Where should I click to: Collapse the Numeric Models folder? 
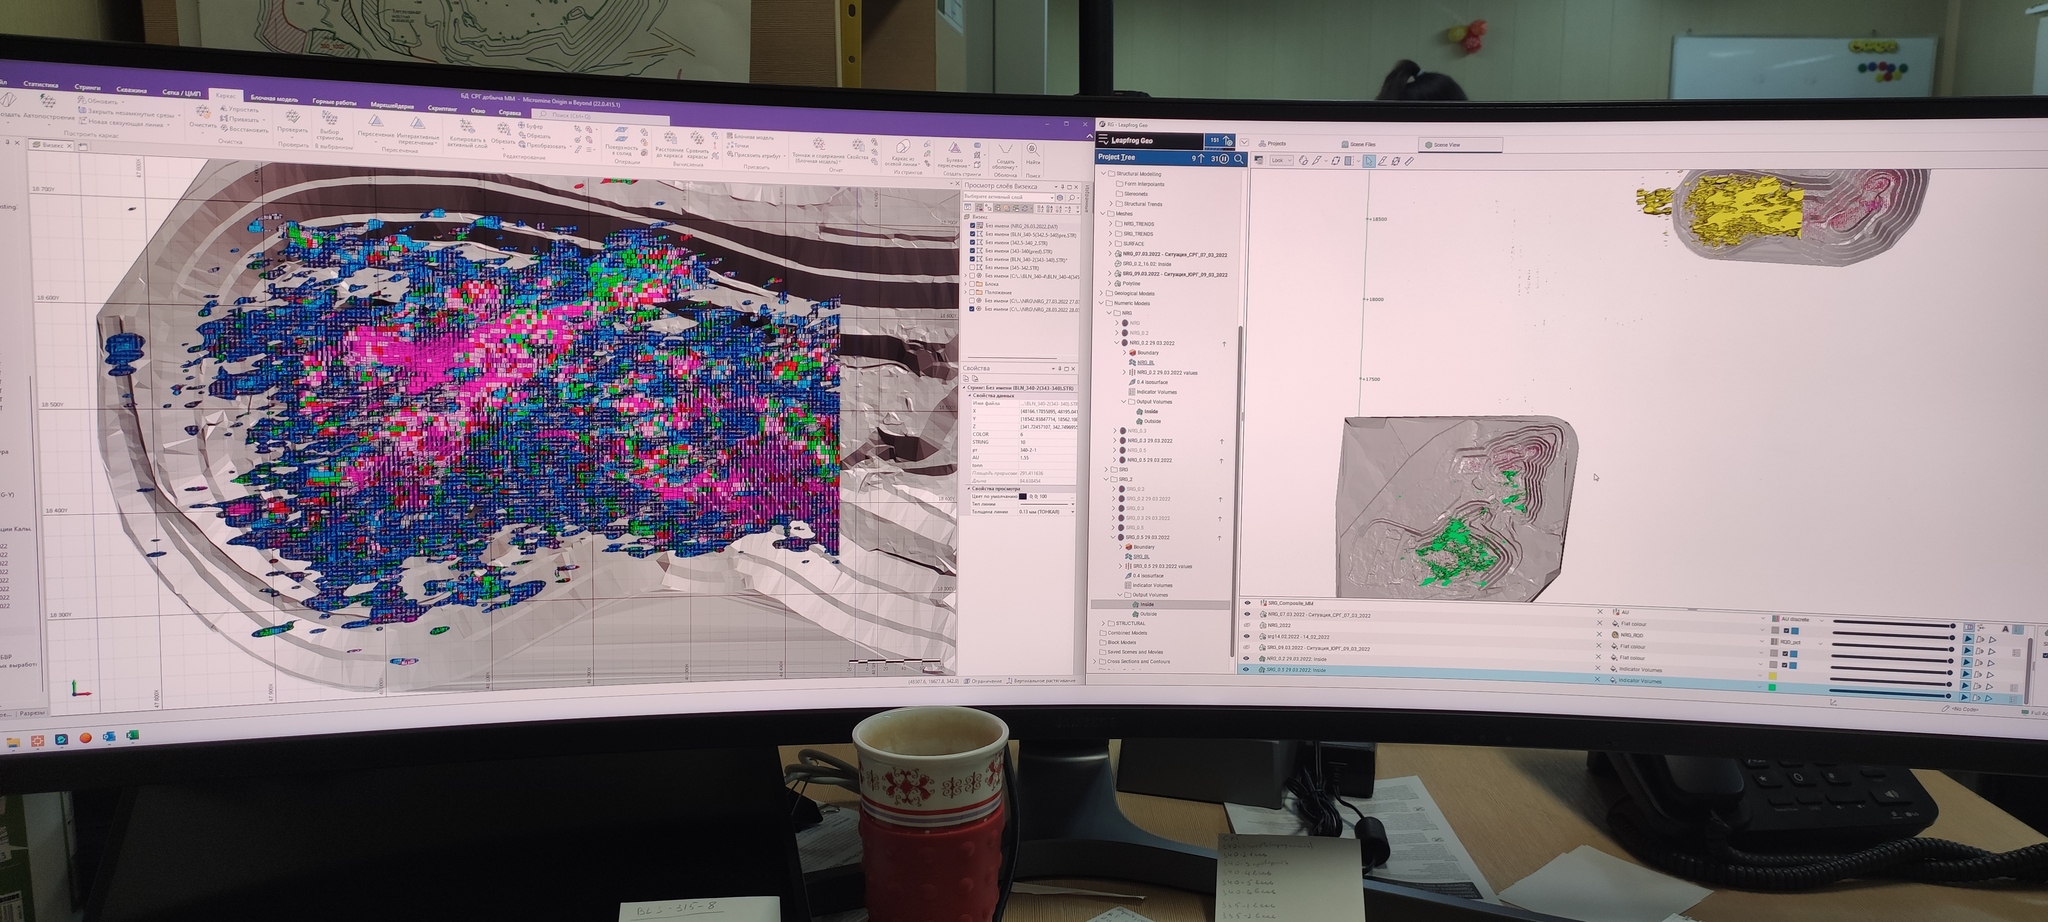coord(1101,303)
